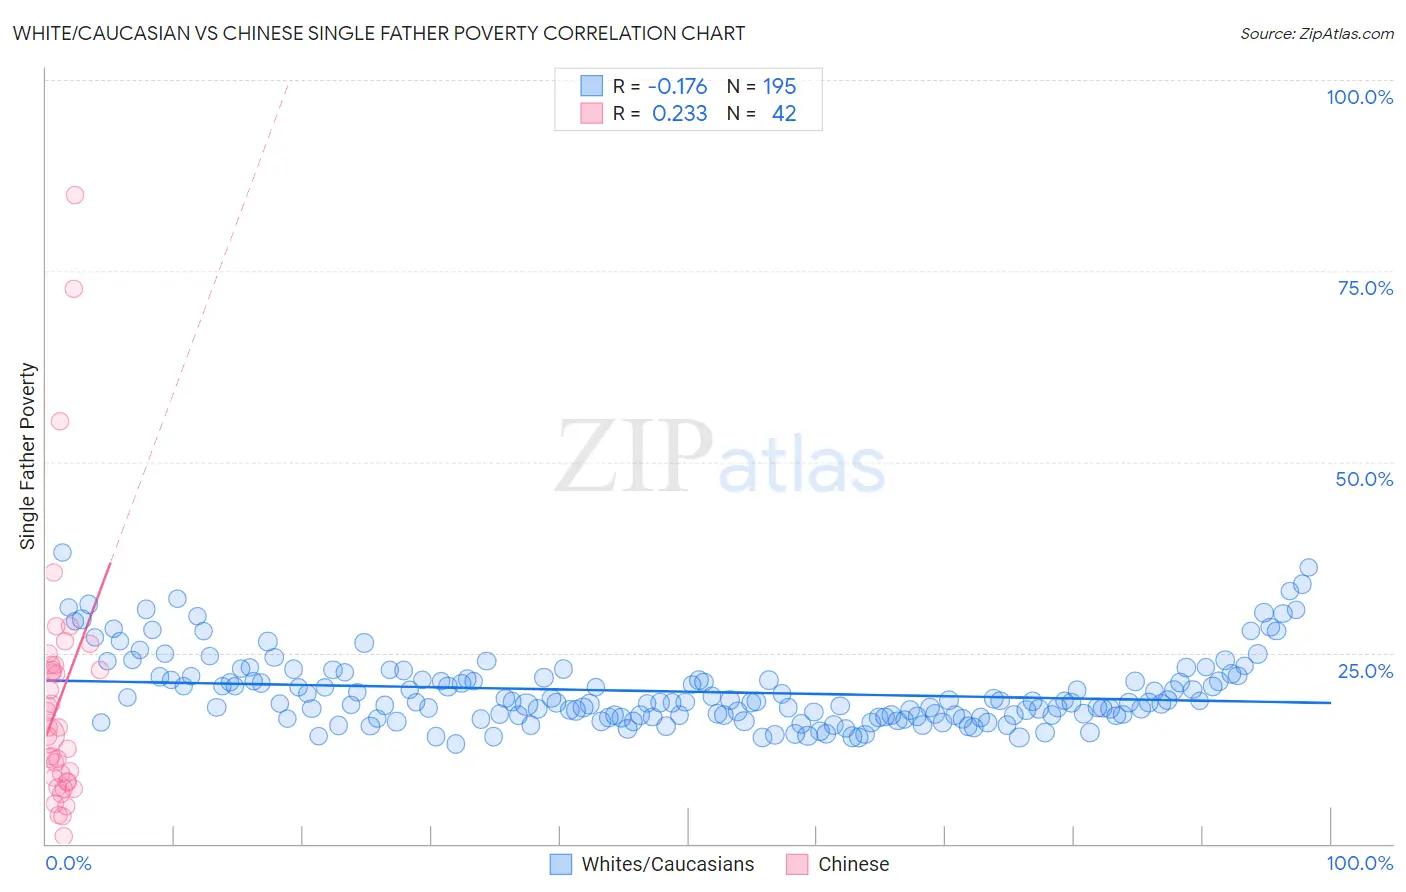Viewport: 1406px width, 892px height.
Task: Click the 100.0% x-axis label at bottom right
Action: coord(1359,863)
